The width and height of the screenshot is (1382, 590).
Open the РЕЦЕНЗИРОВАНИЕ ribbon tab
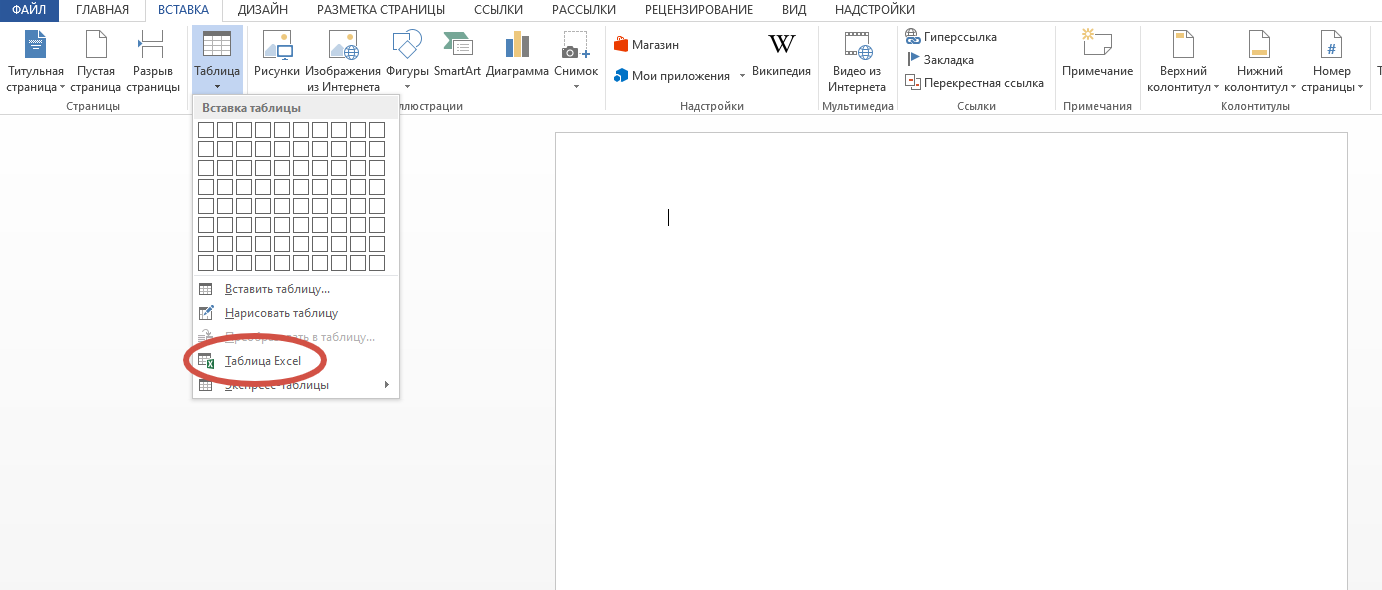699,10
